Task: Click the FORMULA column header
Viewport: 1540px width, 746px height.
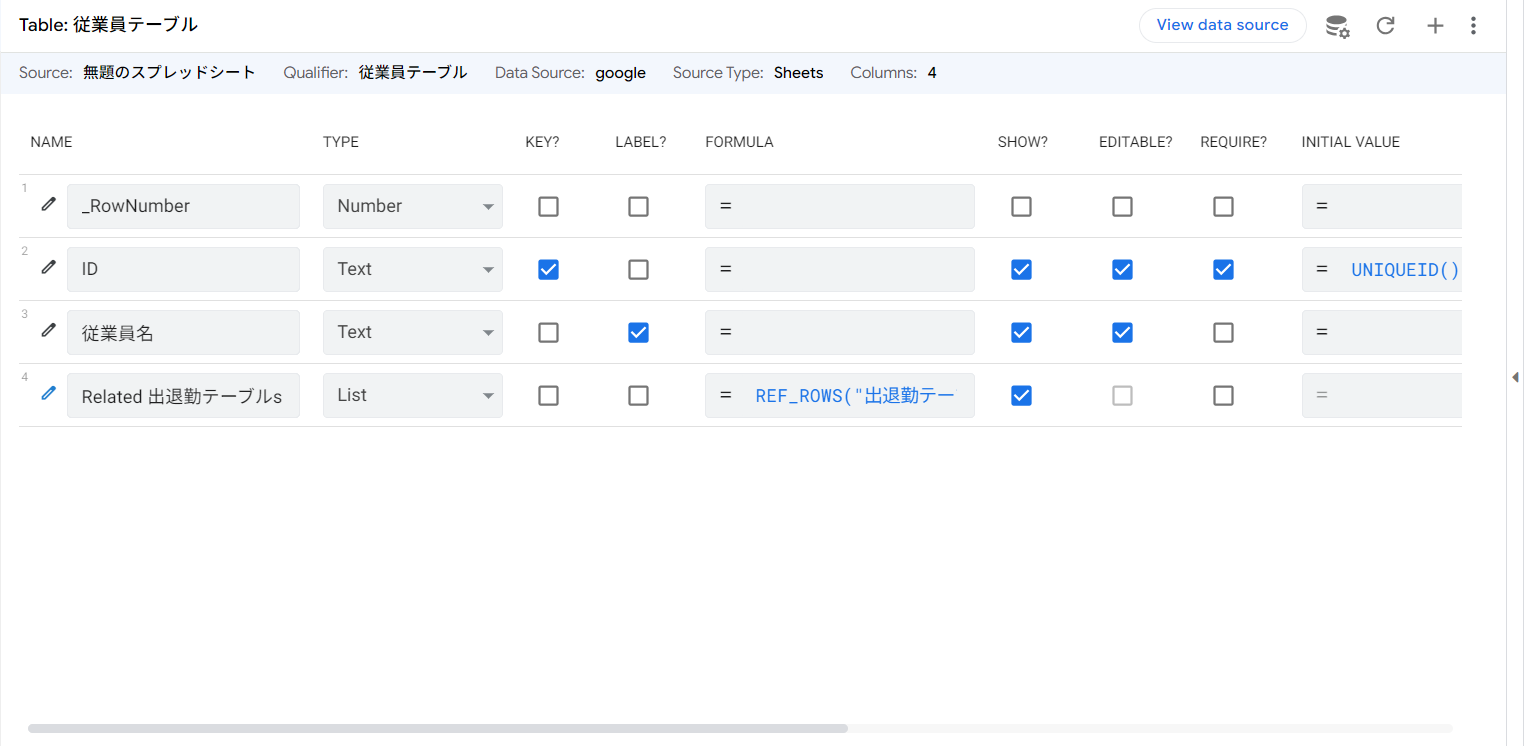Action: tap(739, 142)
